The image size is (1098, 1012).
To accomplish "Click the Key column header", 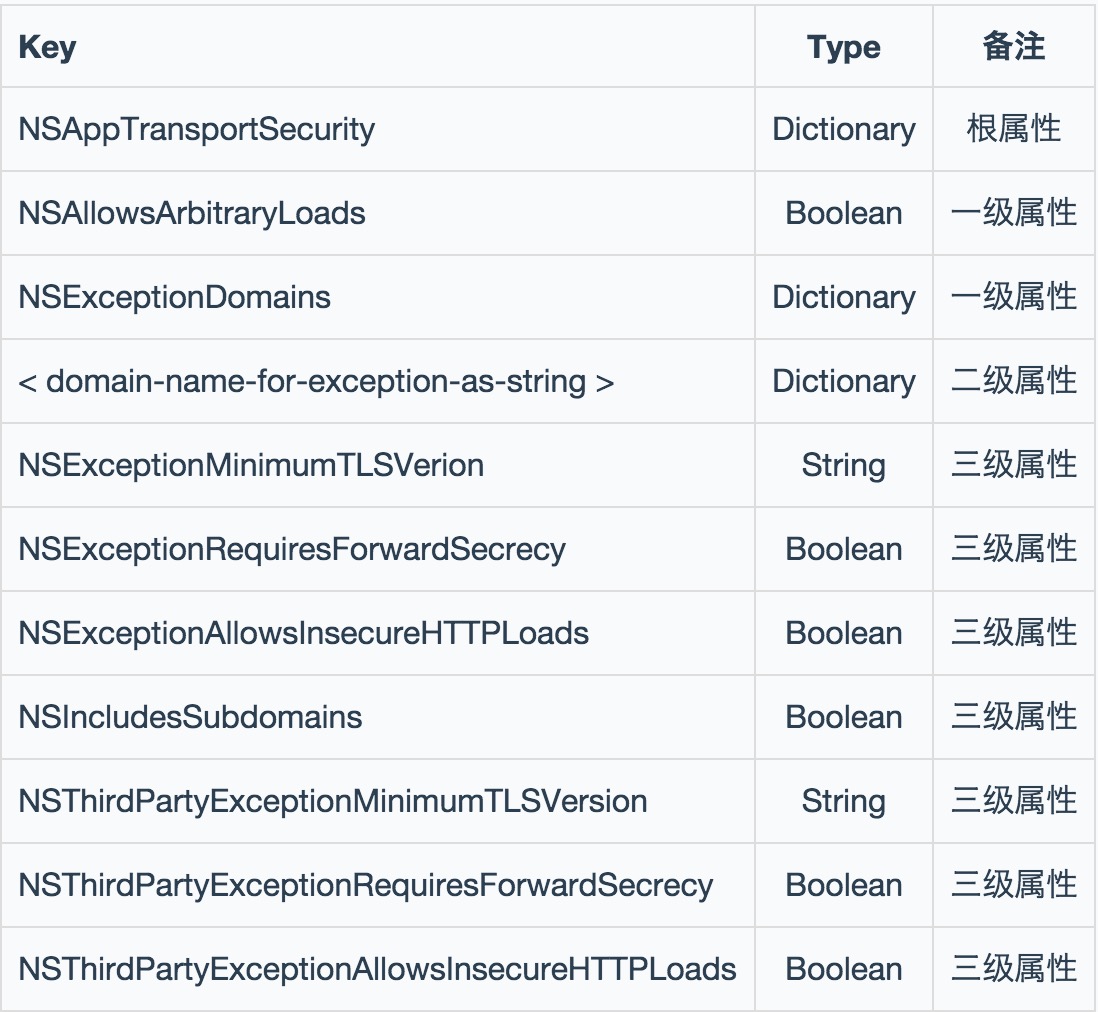I will tap(47, 47).
